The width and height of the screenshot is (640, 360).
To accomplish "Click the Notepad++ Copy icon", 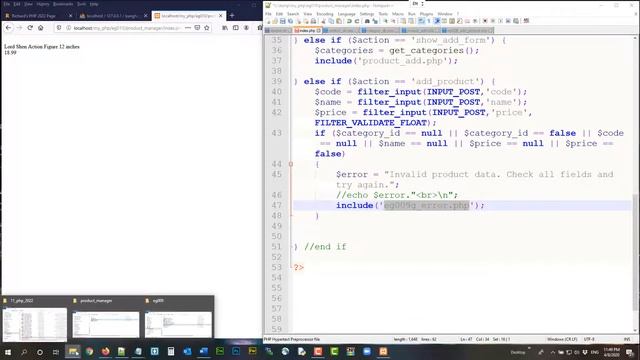I will [331, 21].
